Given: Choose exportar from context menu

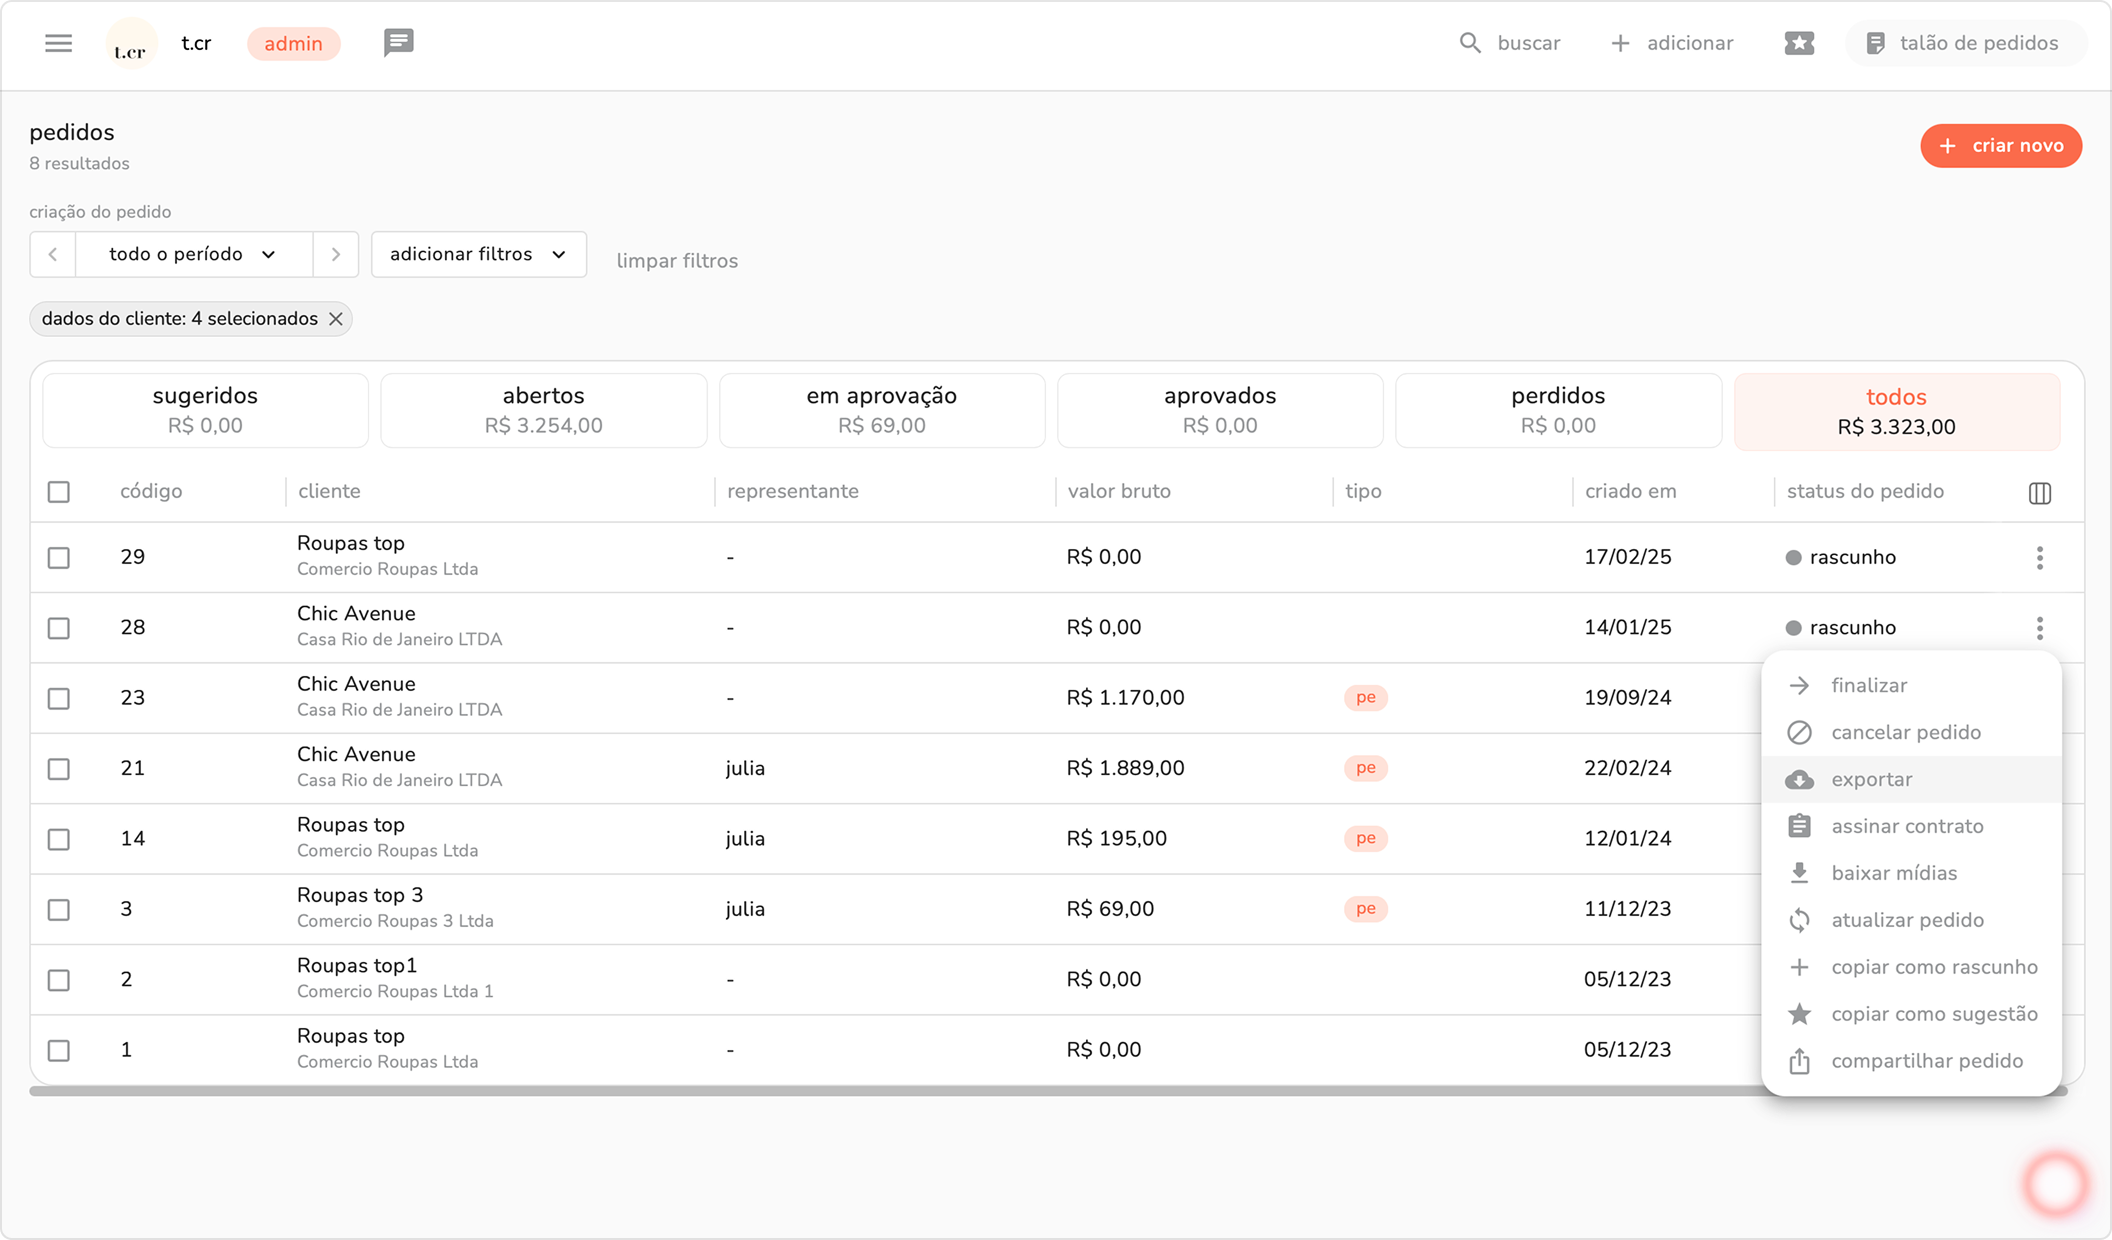Looking at the screenshot, I should (1871, 779).
